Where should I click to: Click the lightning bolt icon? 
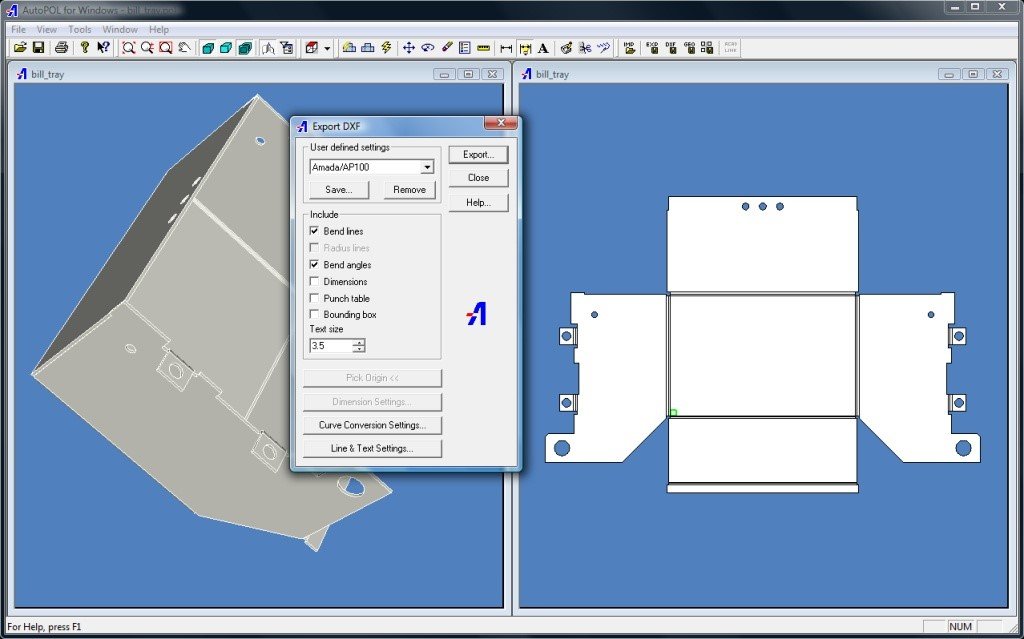(x=386, y=48)
